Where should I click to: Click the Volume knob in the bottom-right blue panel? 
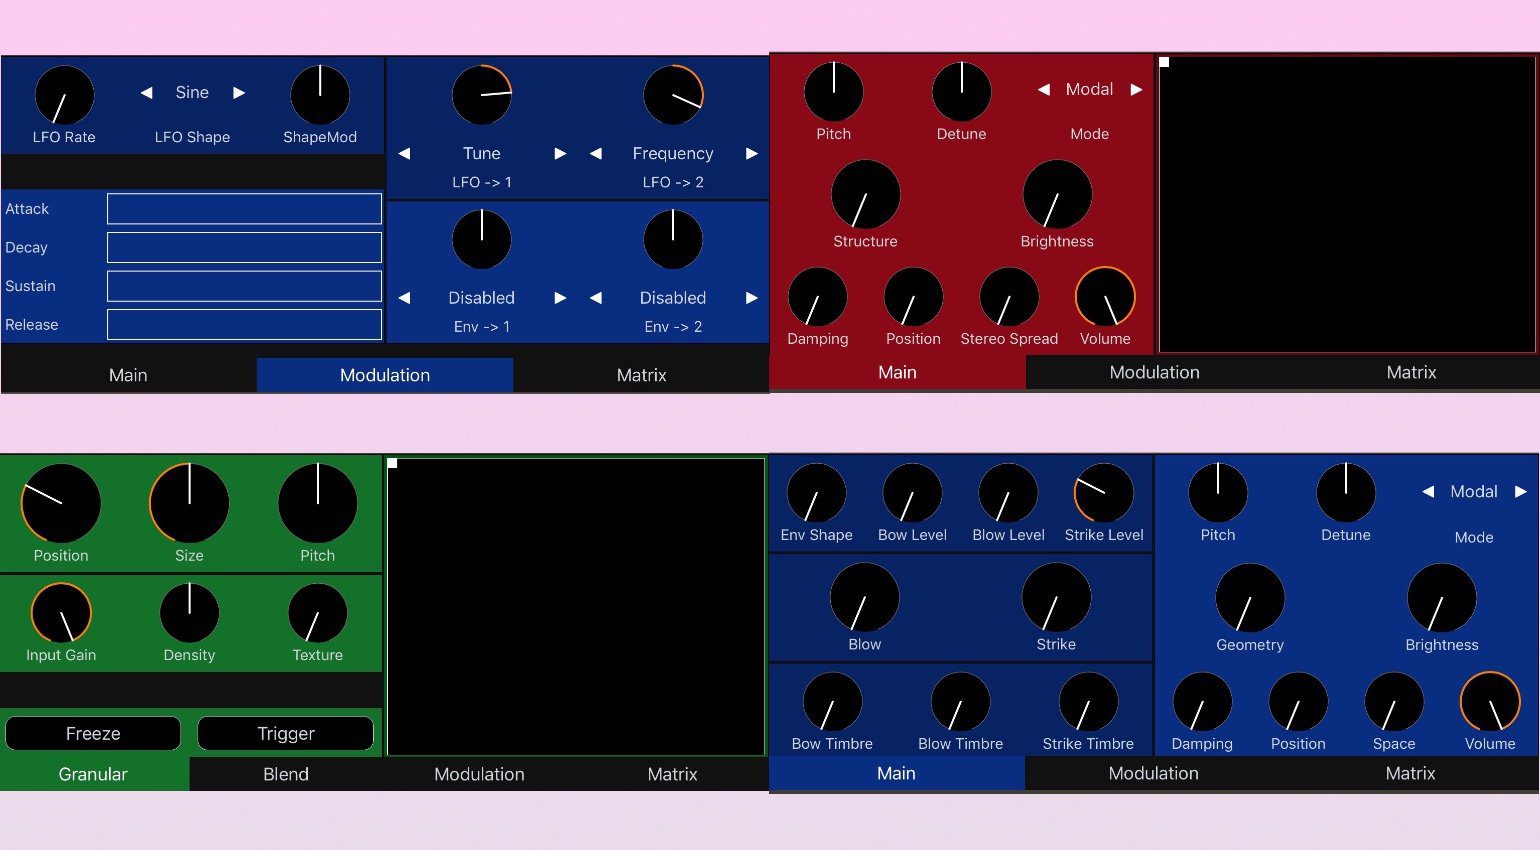1490,702
